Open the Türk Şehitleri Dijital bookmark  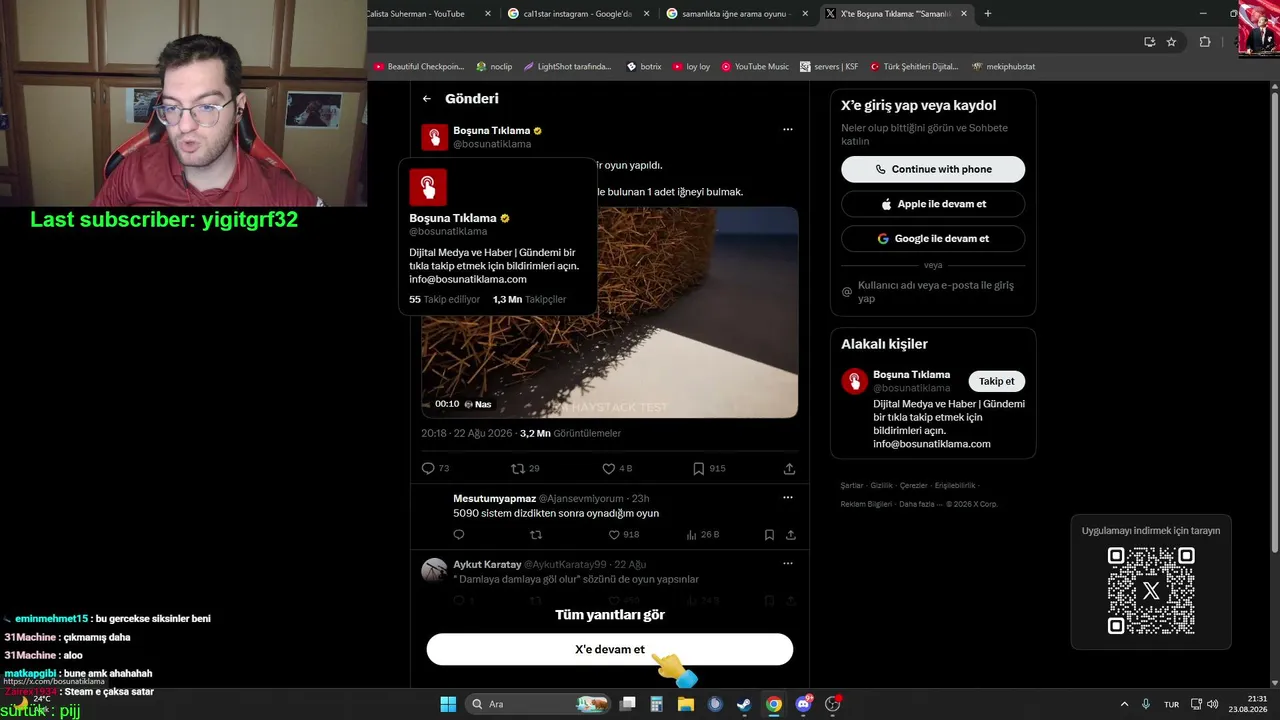(914, 67)
